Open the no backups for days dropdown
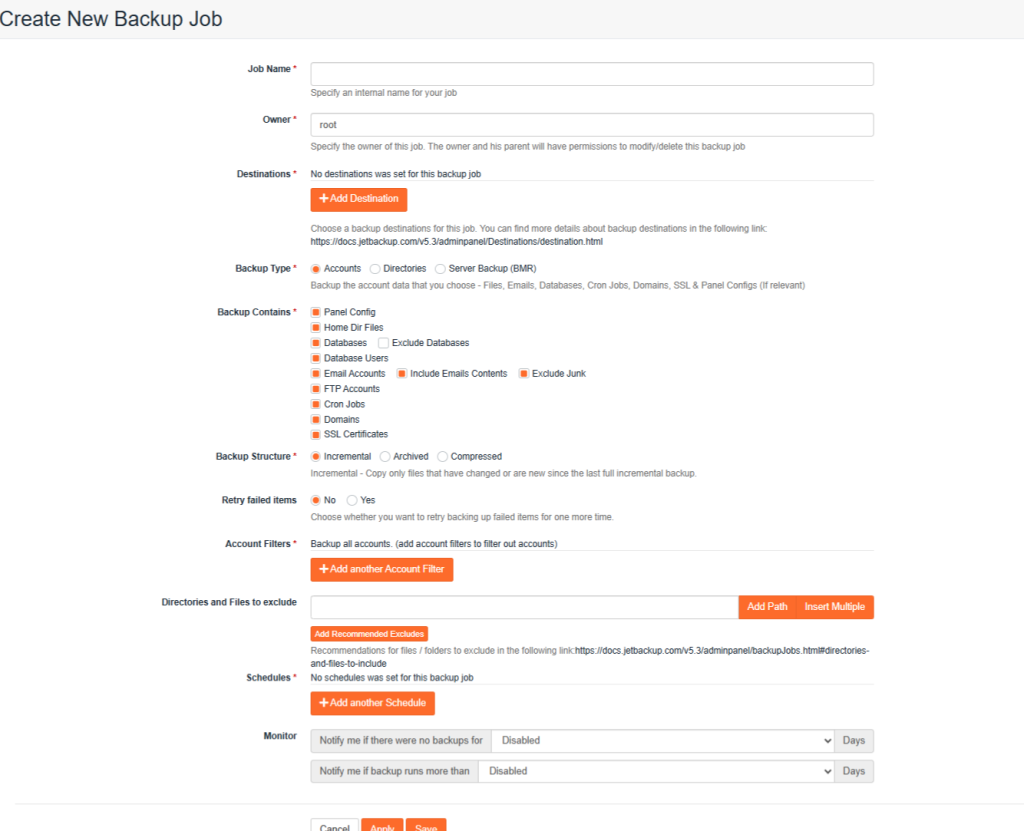The width and height of the screenshot is (1024, 831). tap(663, 741)
